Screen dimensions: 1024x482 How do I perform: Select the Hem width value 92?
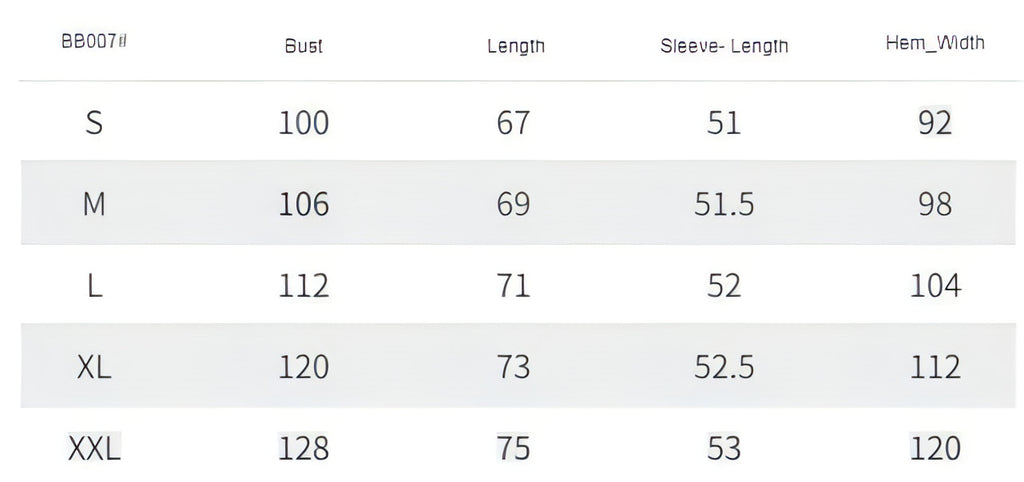tap(935, 123)
